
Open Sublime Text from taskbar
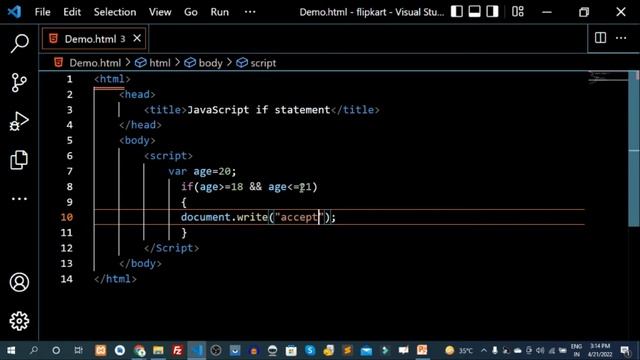(347, 350)
